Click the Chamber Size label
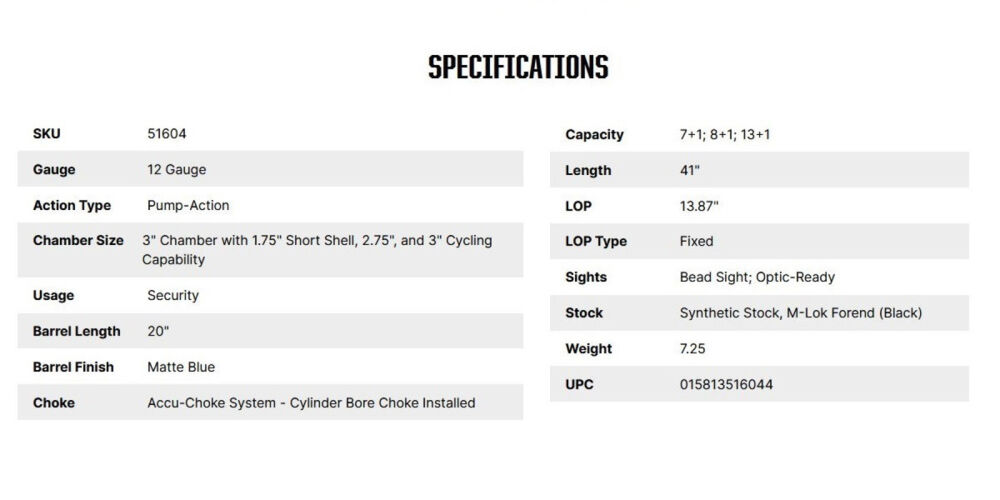 pyautogui.click(x=78, y=241)
